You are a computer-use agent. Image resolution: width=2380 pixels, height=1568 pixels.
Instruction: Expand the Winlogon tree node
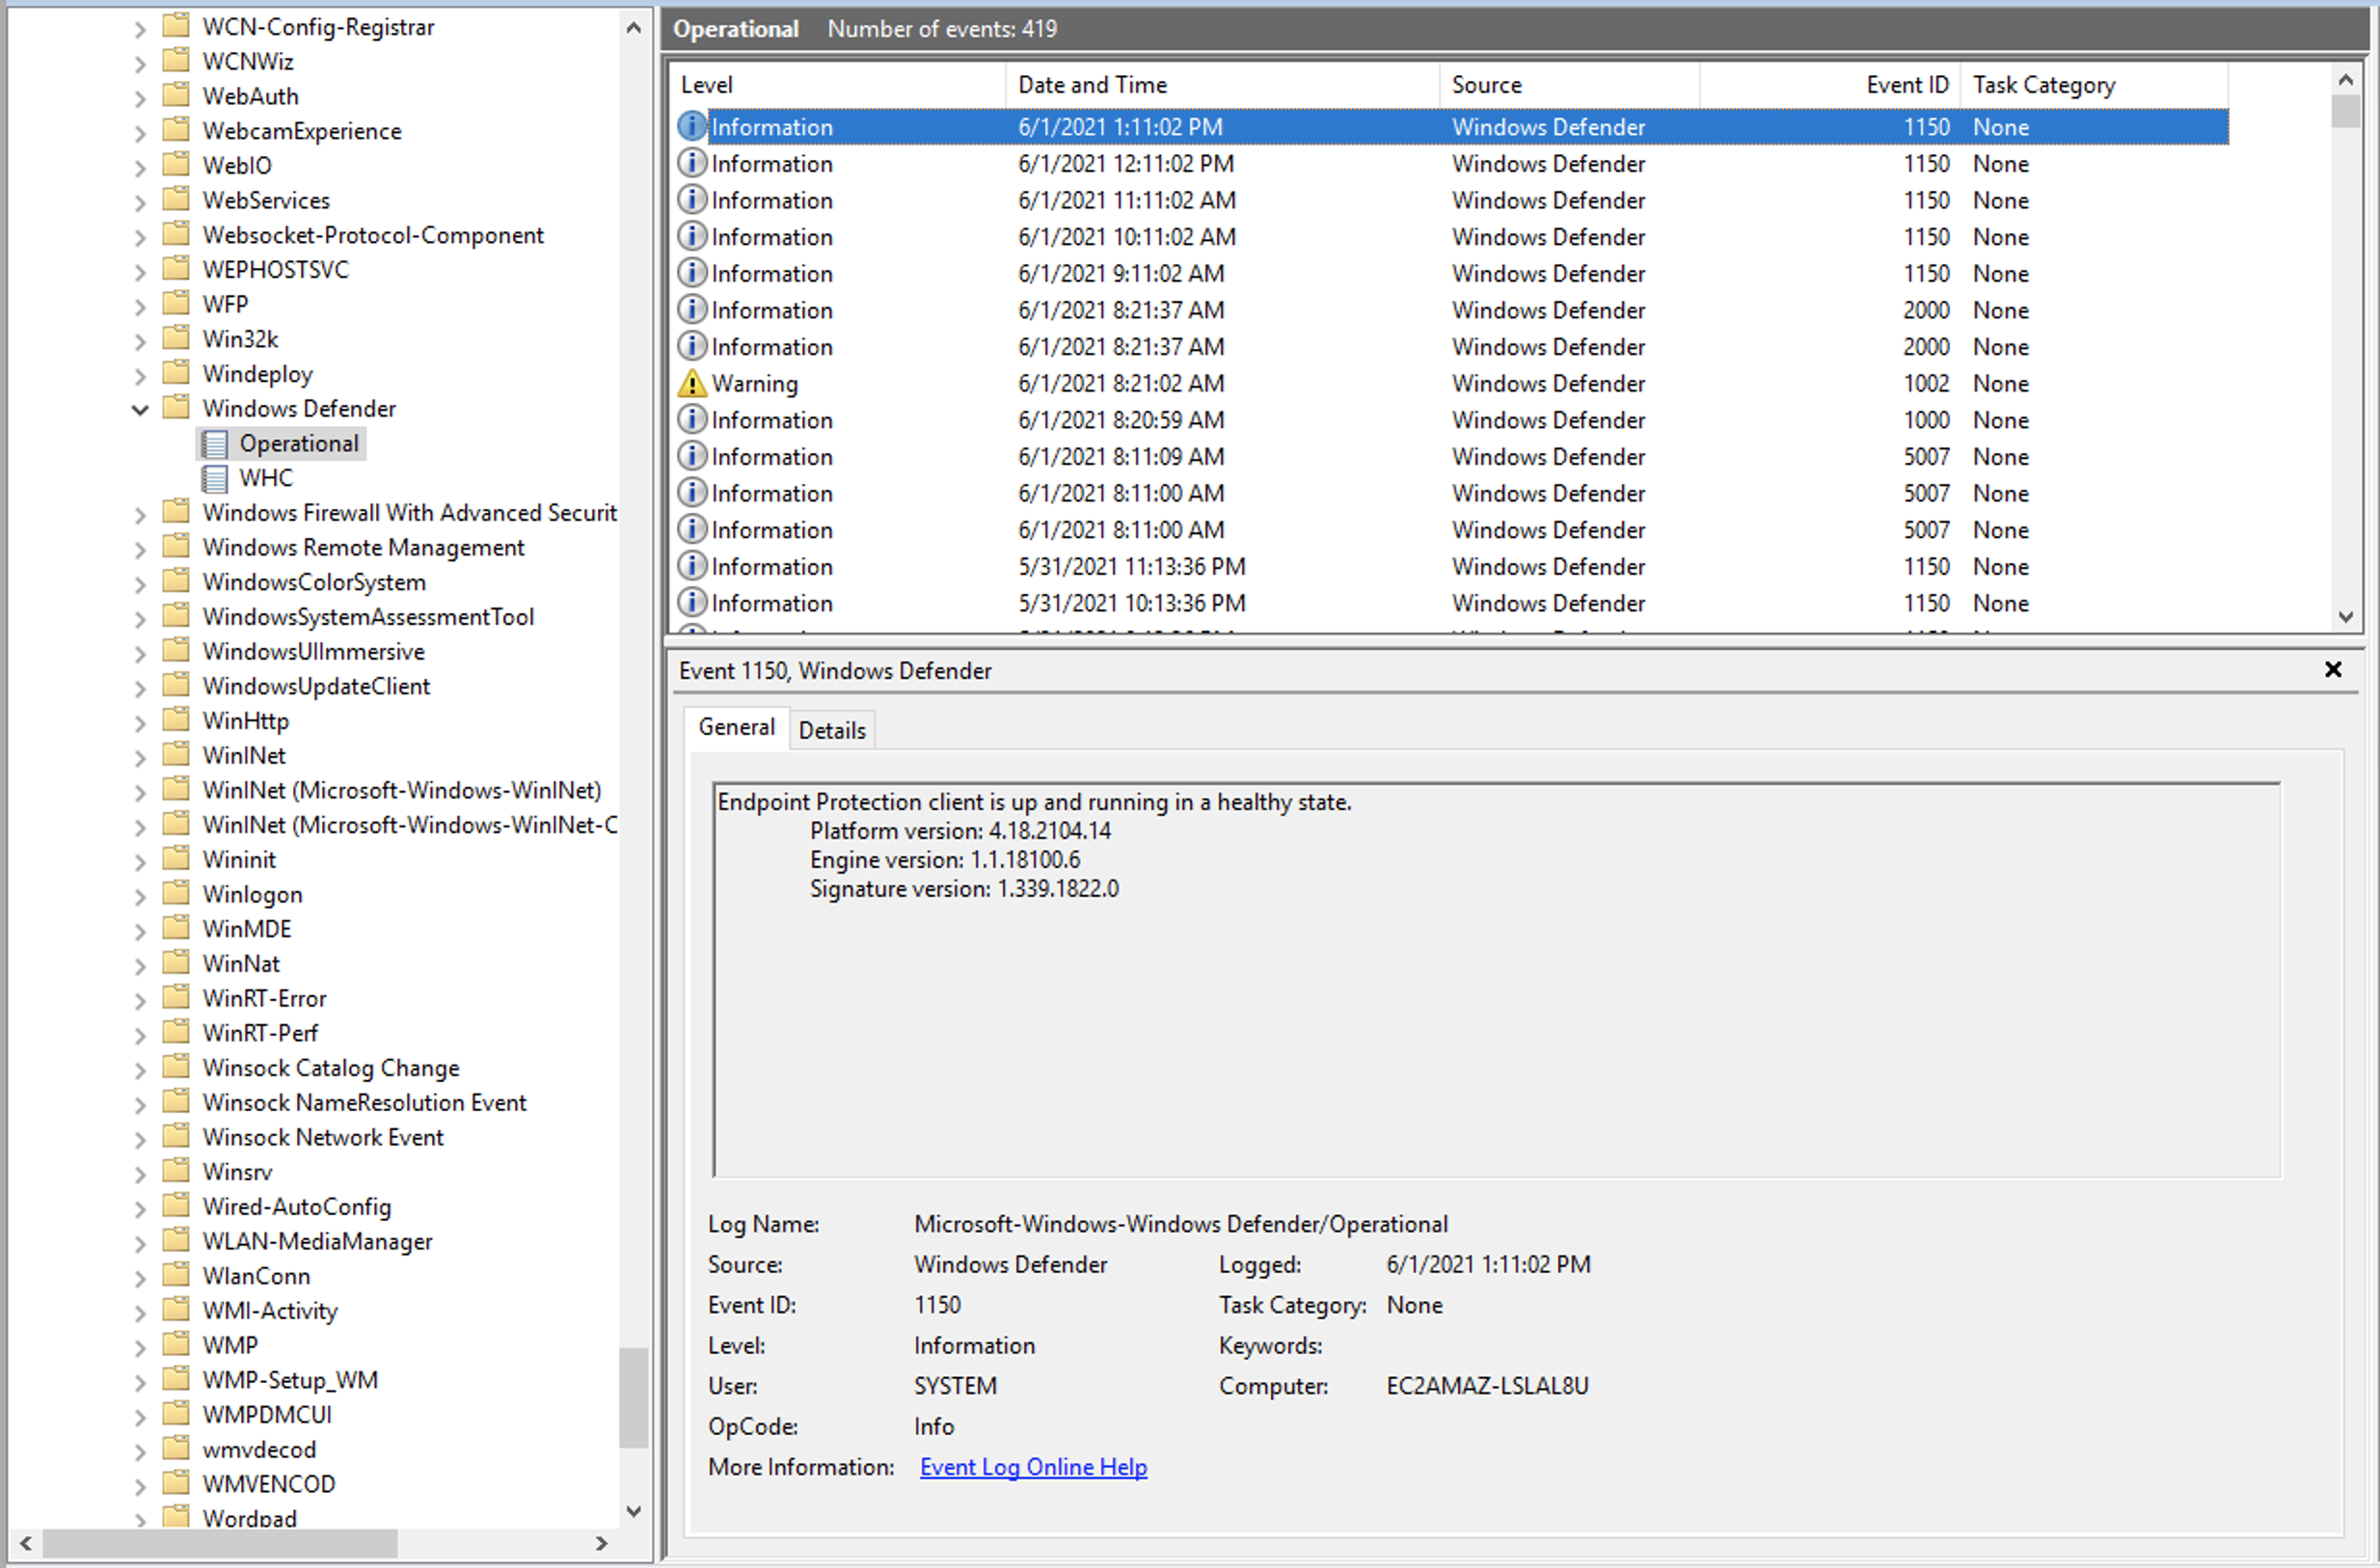(x=140, y=894)
